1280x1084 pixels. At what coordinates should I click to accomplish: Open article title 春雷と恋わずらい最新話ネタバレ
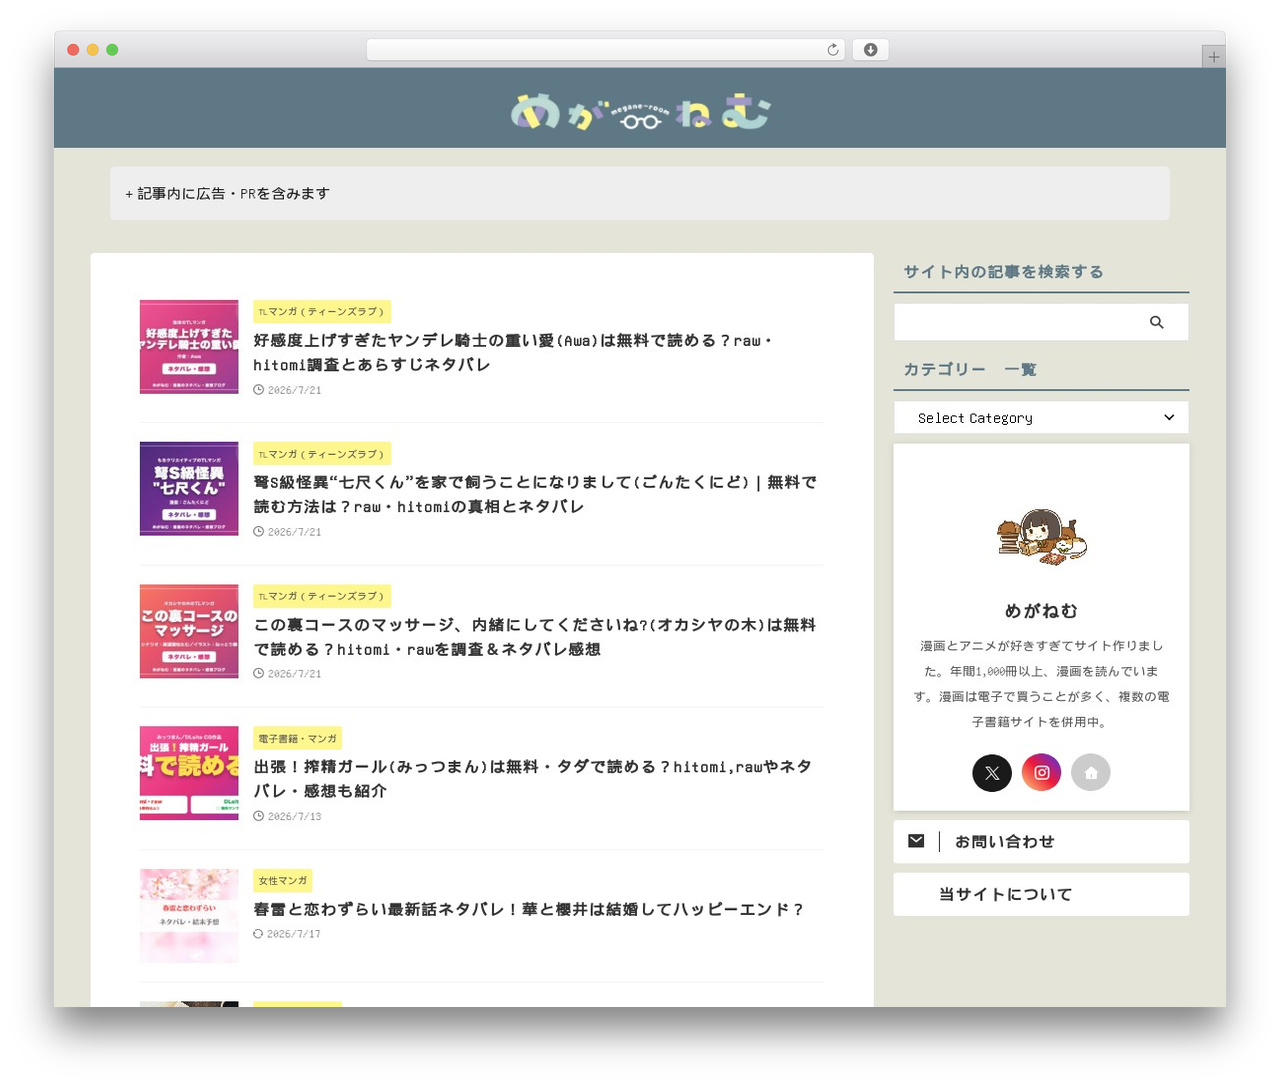point(529,909)
